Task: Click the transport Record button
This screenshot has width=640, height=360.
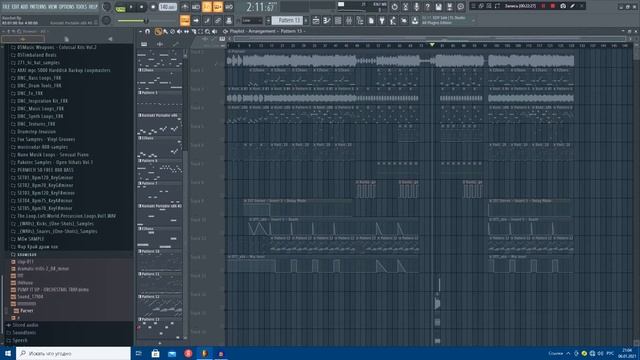Action: 153,7
